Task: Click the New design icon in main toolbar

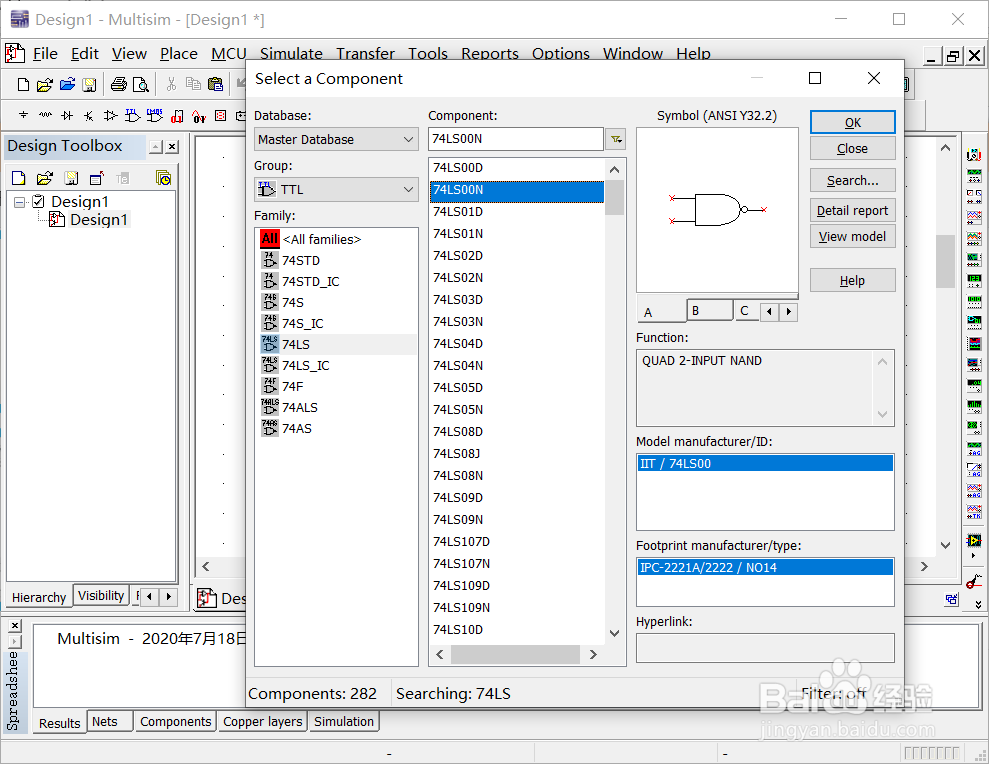Action: 23,85
